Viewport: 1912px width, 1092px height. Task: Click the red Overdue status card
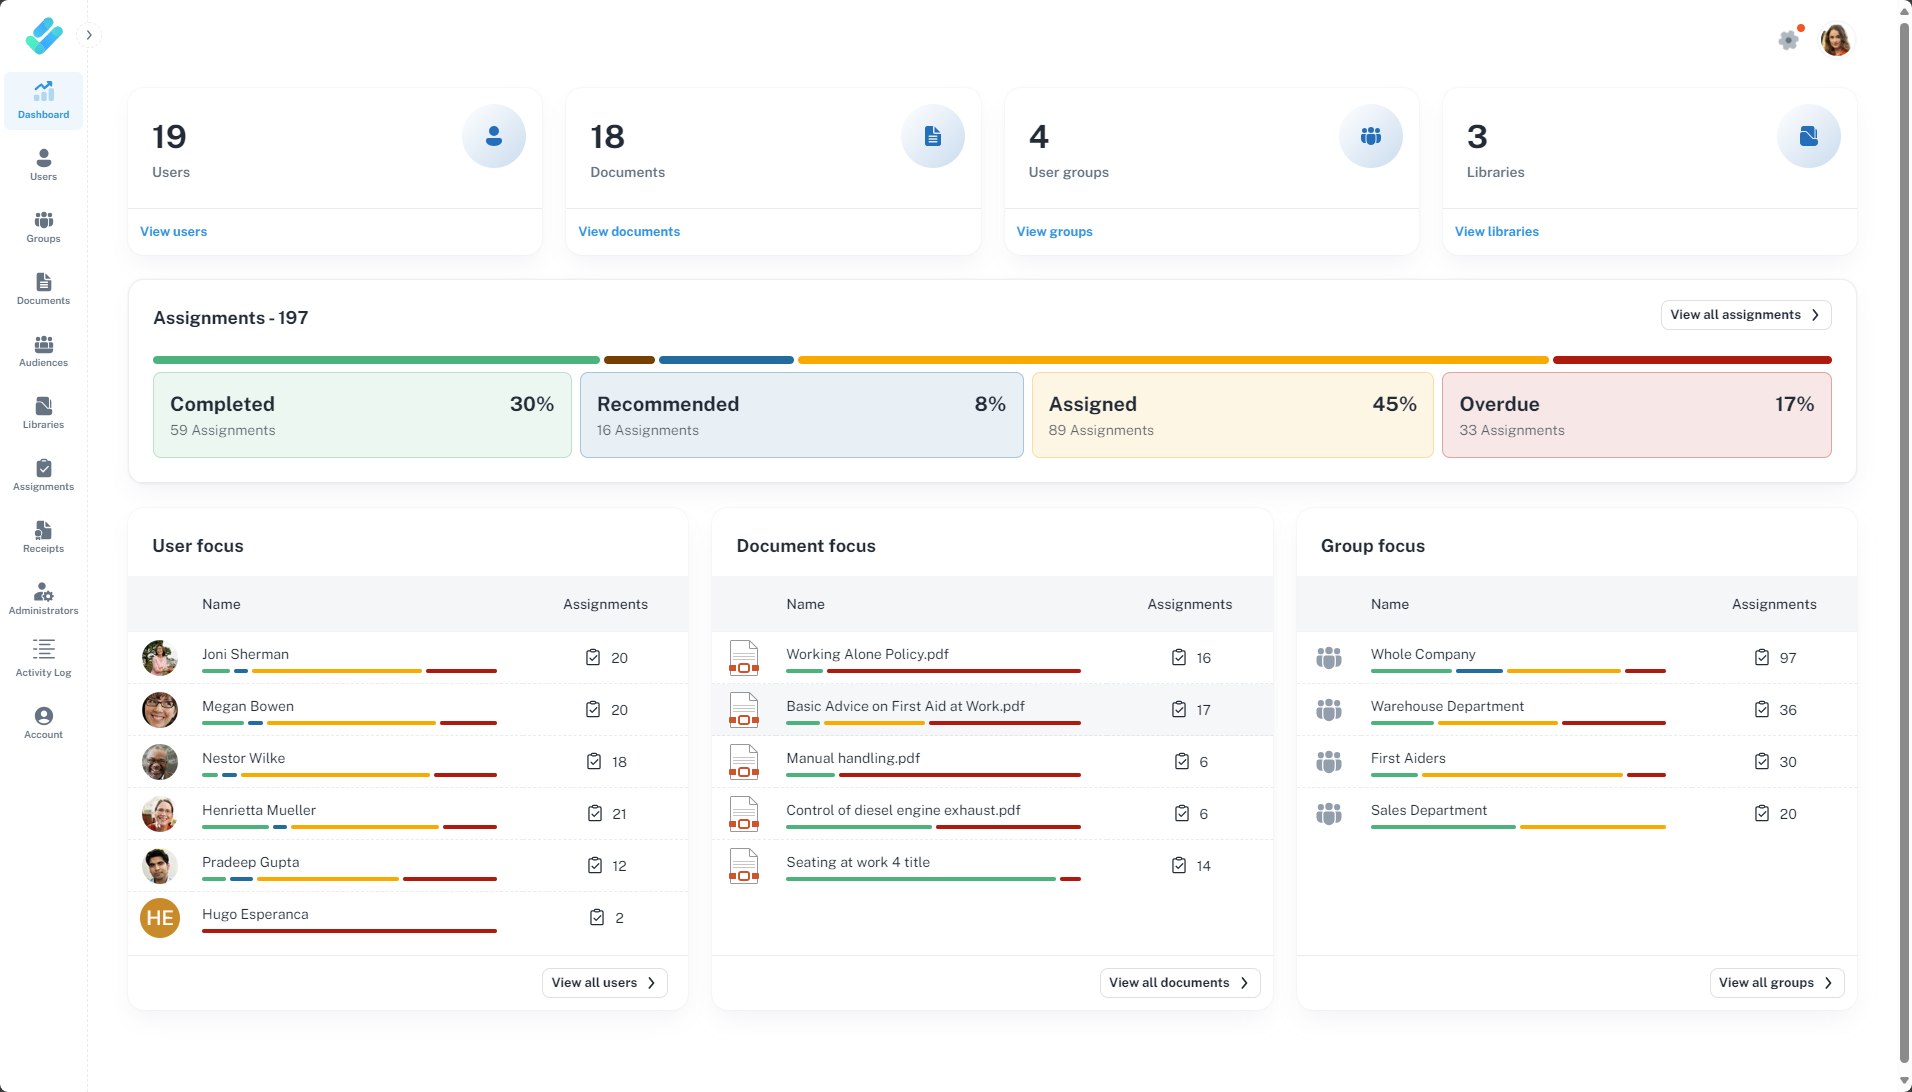[1636, 415]
